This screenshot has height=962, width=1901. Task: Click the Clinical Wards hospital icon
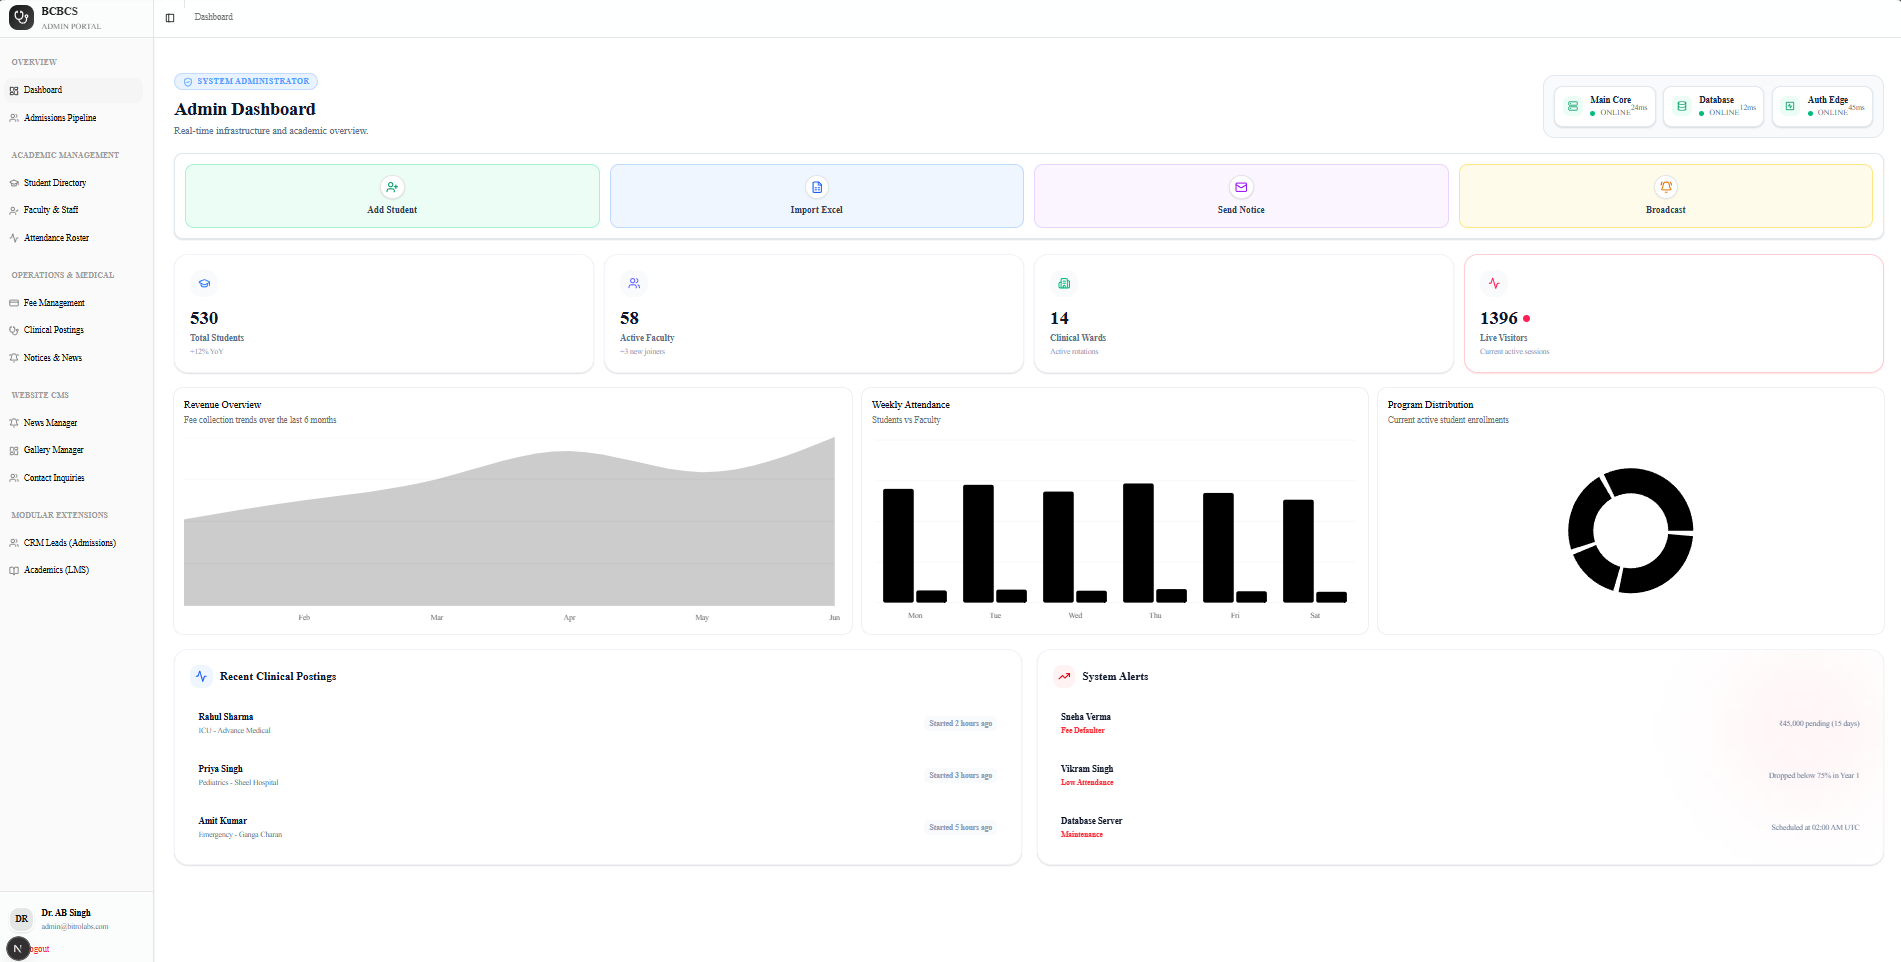(x=1064, y=283)
